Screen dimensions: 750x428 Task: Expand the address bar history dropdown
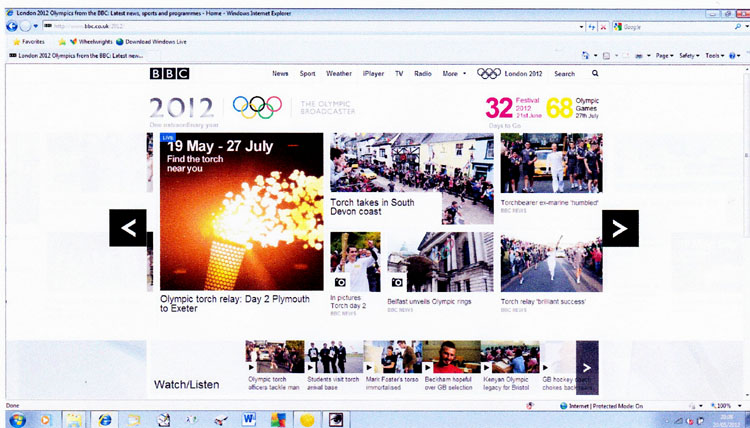click(582, 27)
